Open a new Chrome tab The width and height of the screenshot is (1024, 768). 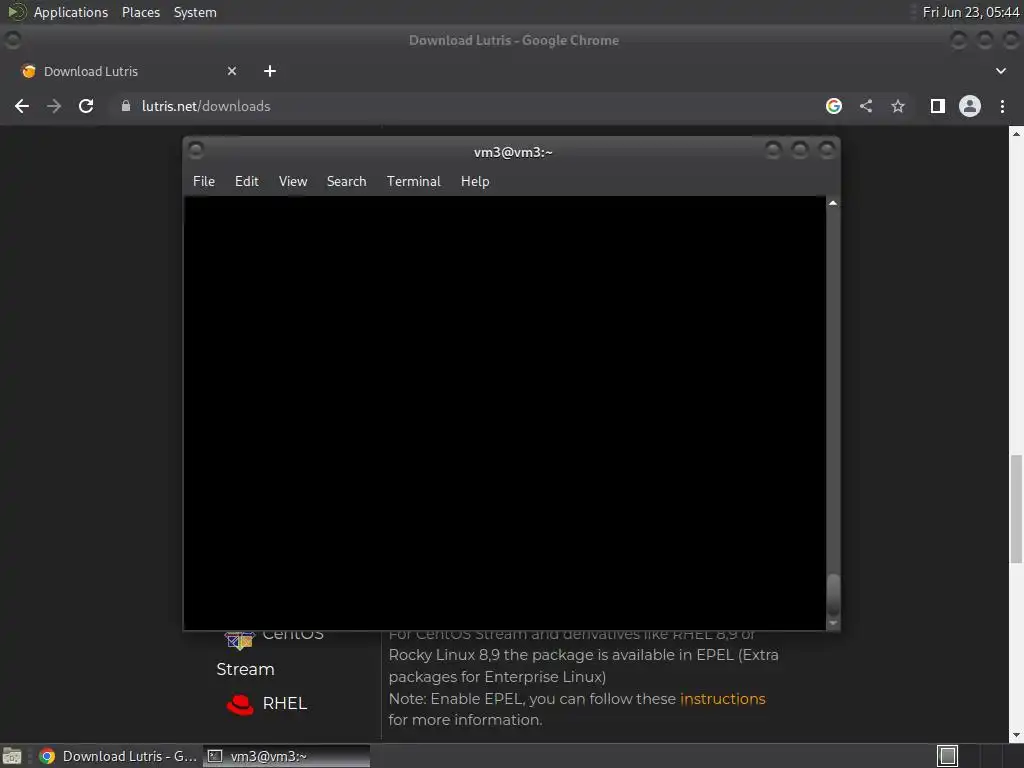[270, 71]
